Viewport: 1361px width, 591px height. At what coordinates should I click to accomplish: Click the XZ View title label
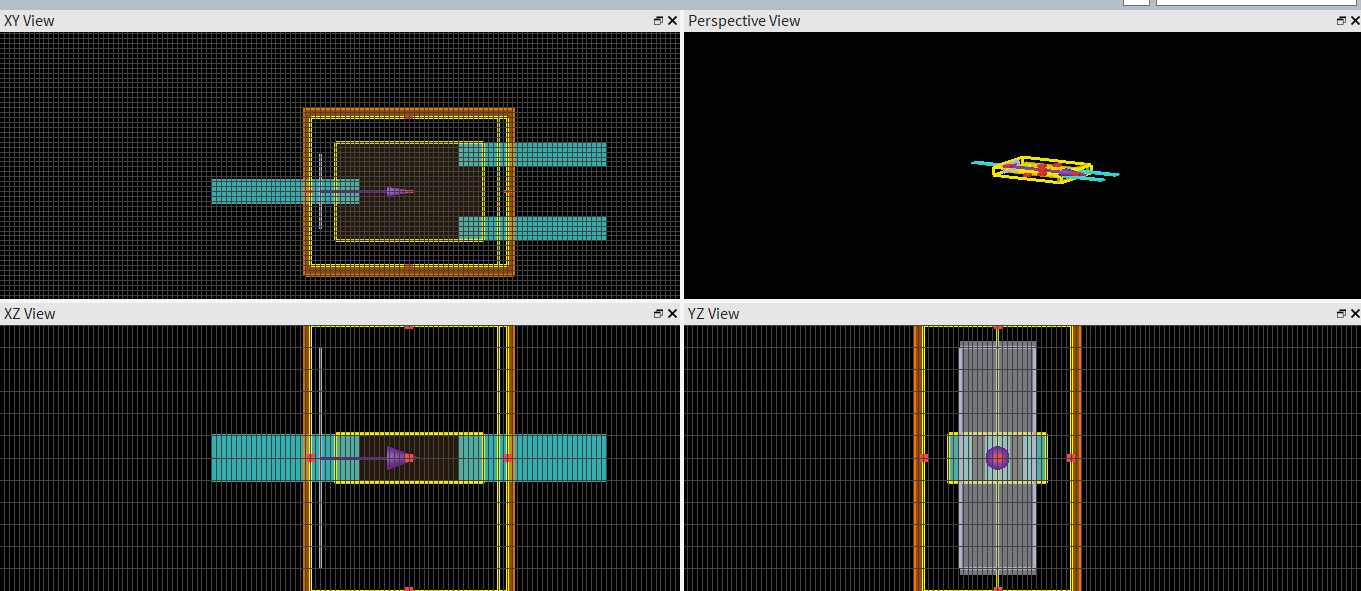(x=29, y=313)
